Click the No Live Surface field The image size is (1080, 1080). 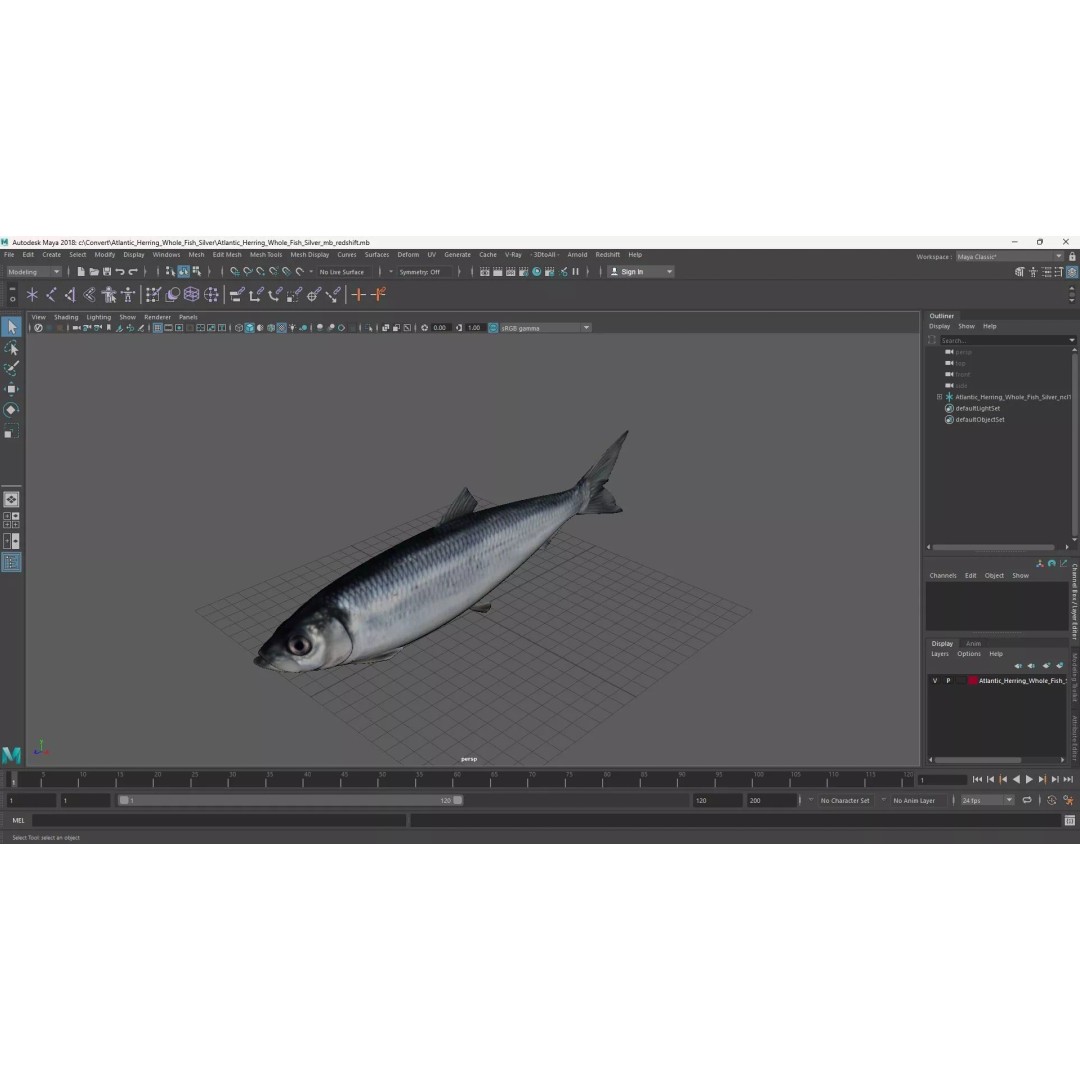(x=342, y=272)
